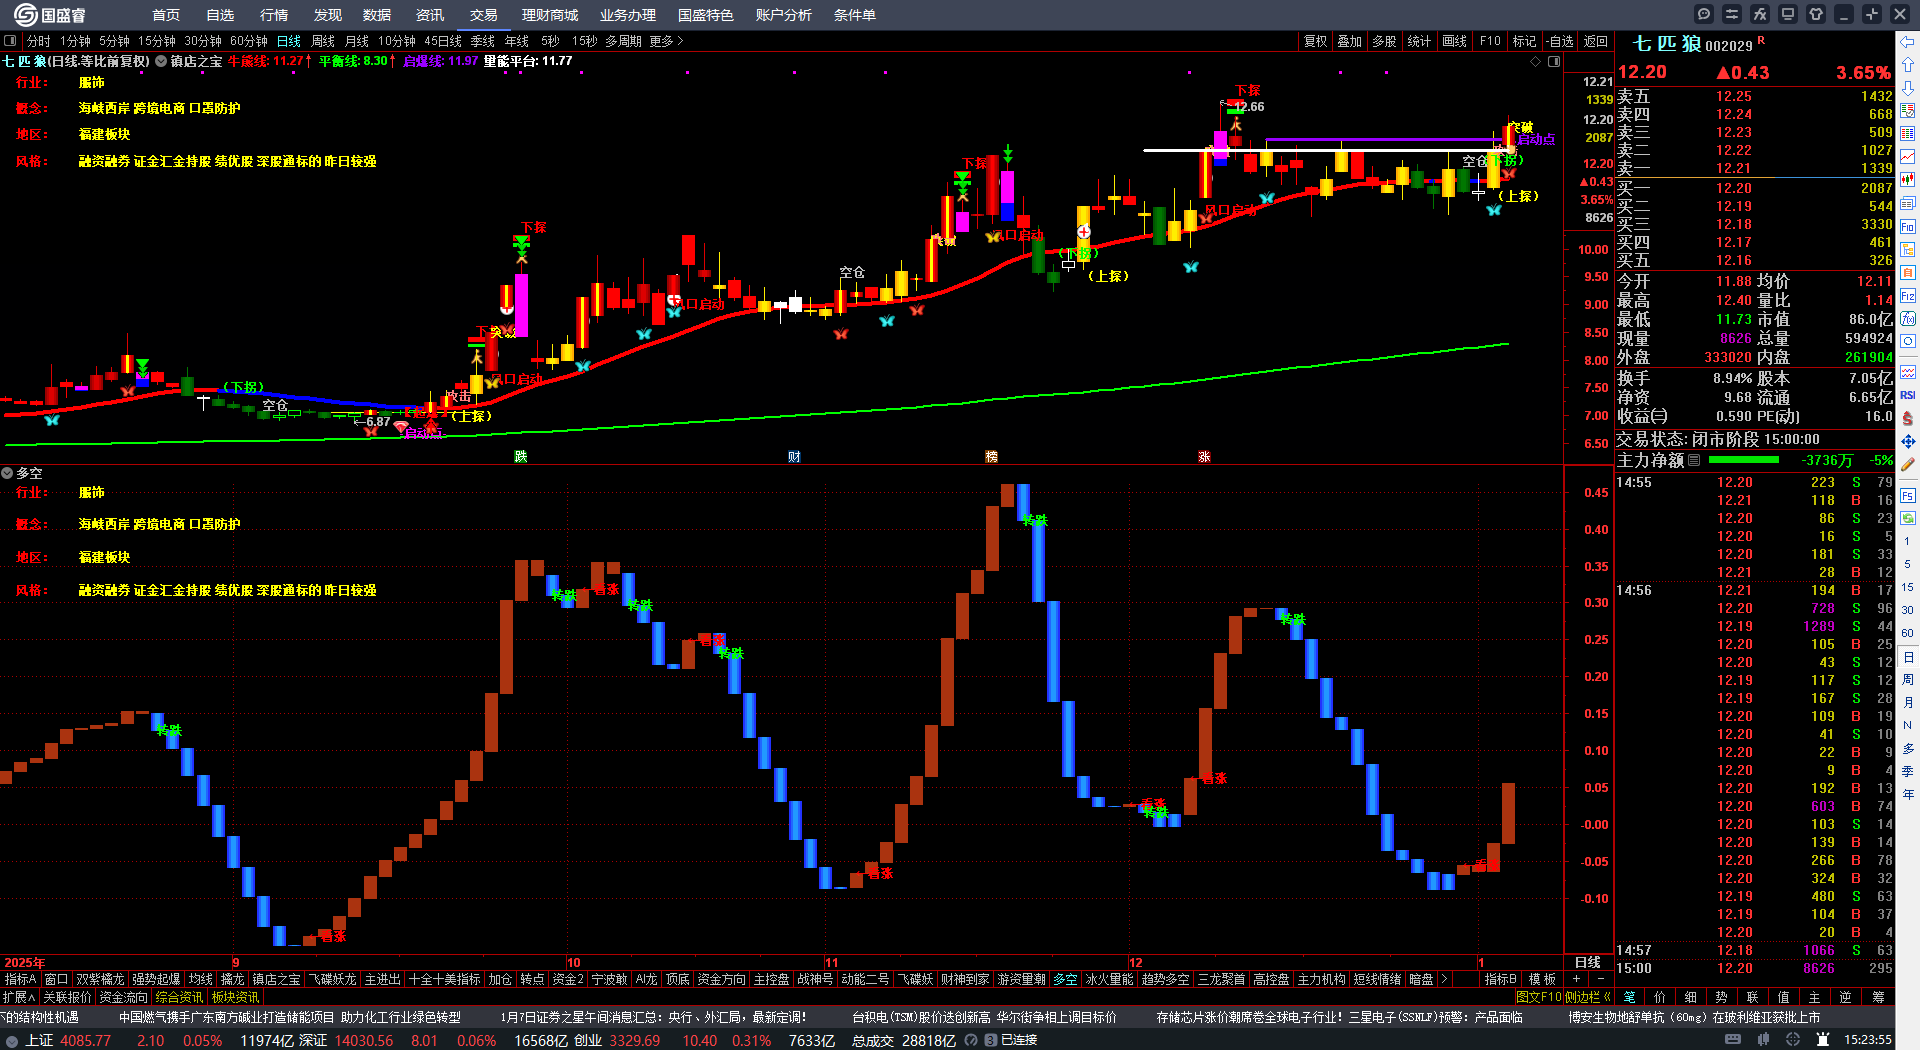The width and height of the screenshot is (1920, 1050).
Task: Click the 模板 button
Action: pos(1542,979)
